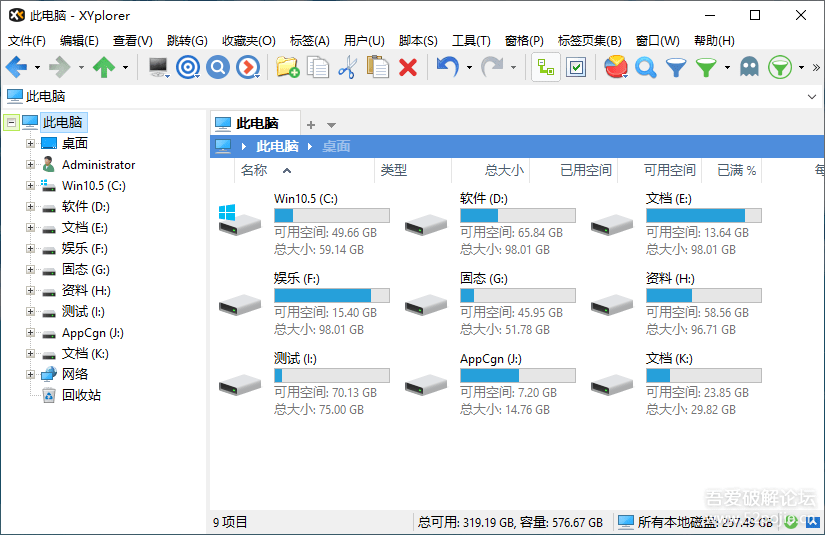
Task: Click the ghost filter toolbar icon
Action: coord(749,67)
